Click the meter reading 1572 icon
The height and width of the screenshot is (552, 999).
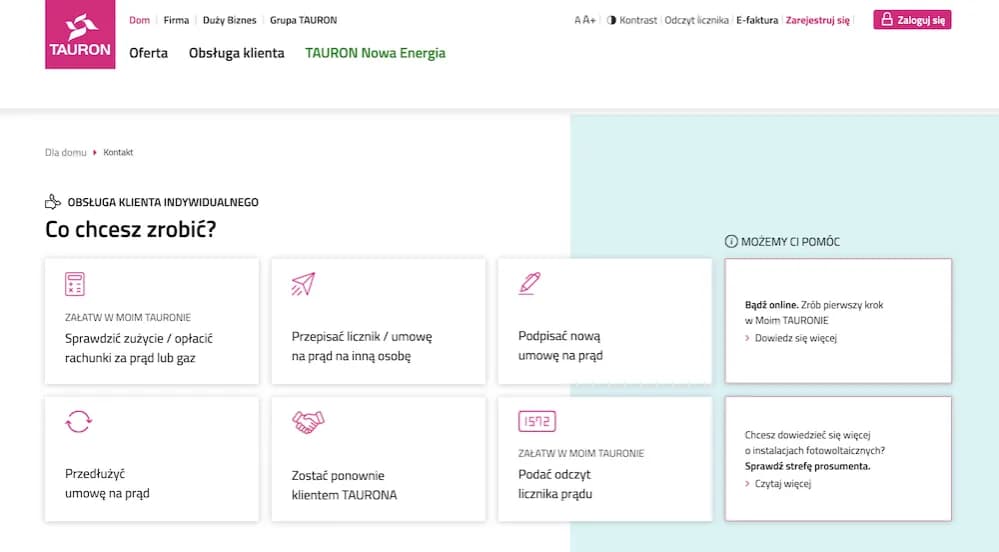point(537,421)
